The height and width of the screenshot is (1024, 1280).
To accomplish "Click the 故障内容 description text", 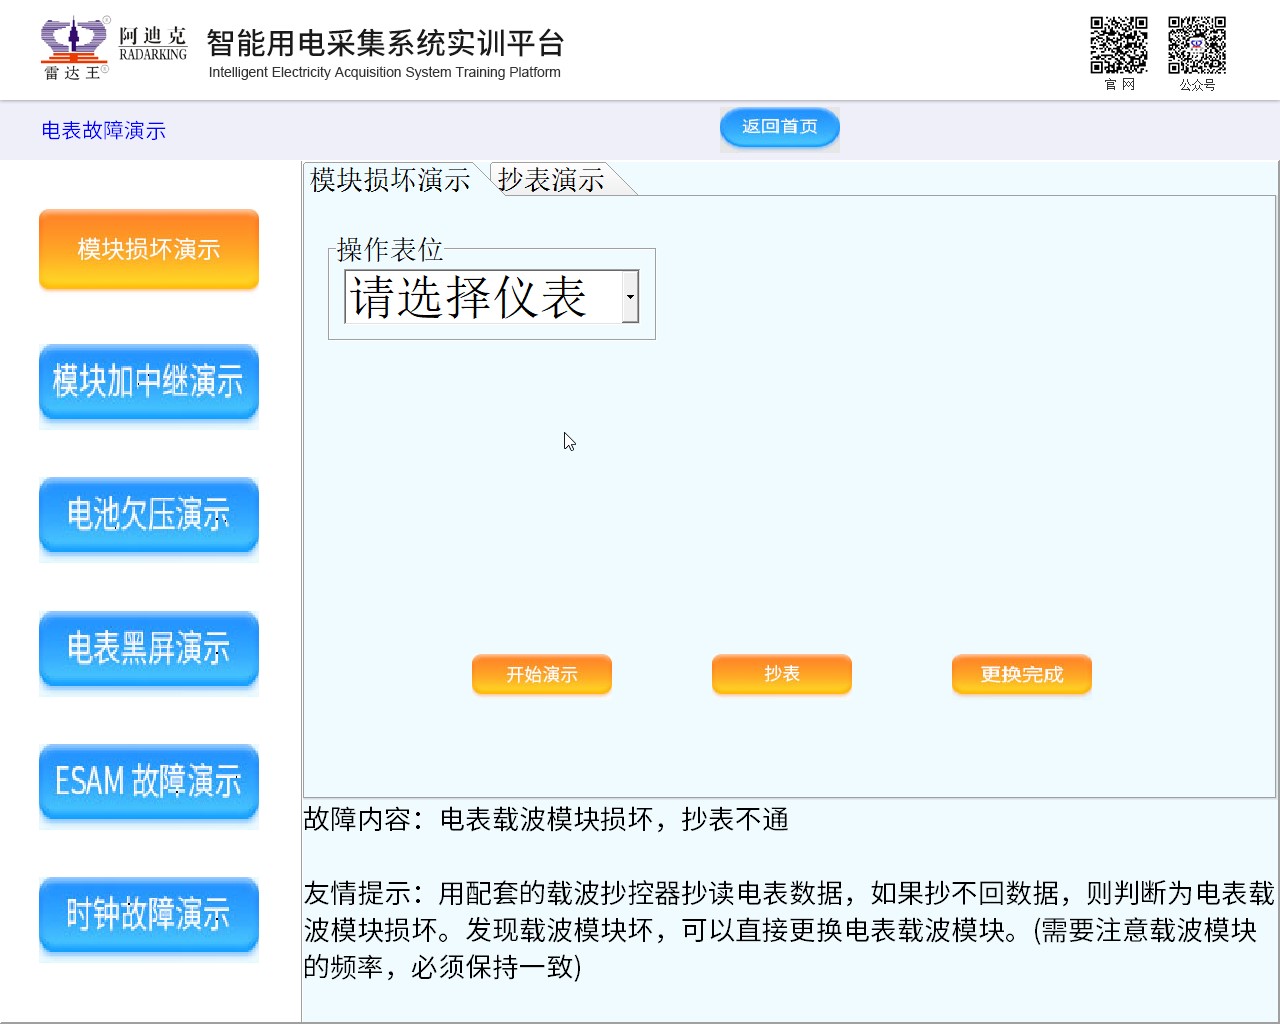I will tap(546, 820).
